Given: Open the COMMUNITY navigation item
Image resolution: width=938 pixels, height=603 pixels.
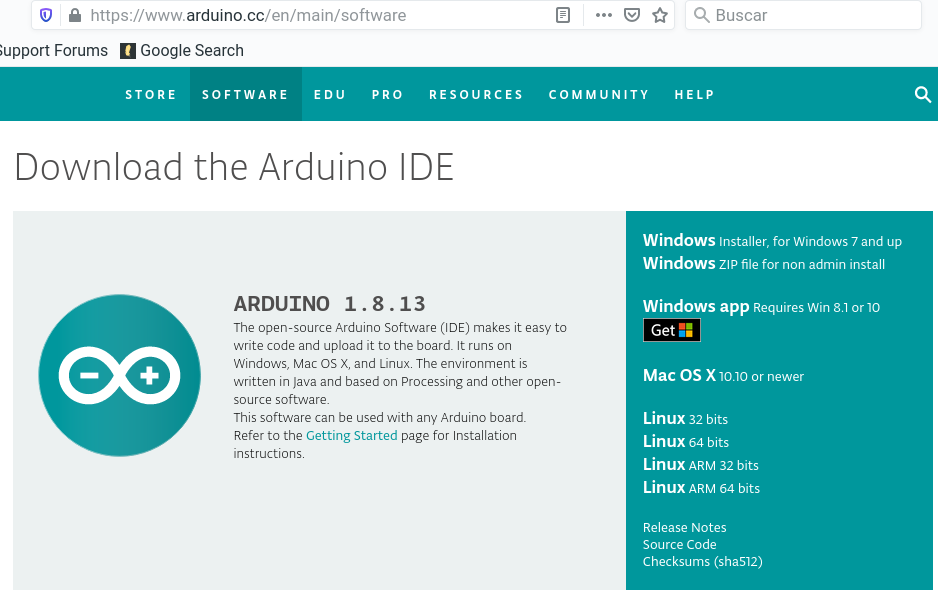Looking at the screenshot, I should point(598,94).
